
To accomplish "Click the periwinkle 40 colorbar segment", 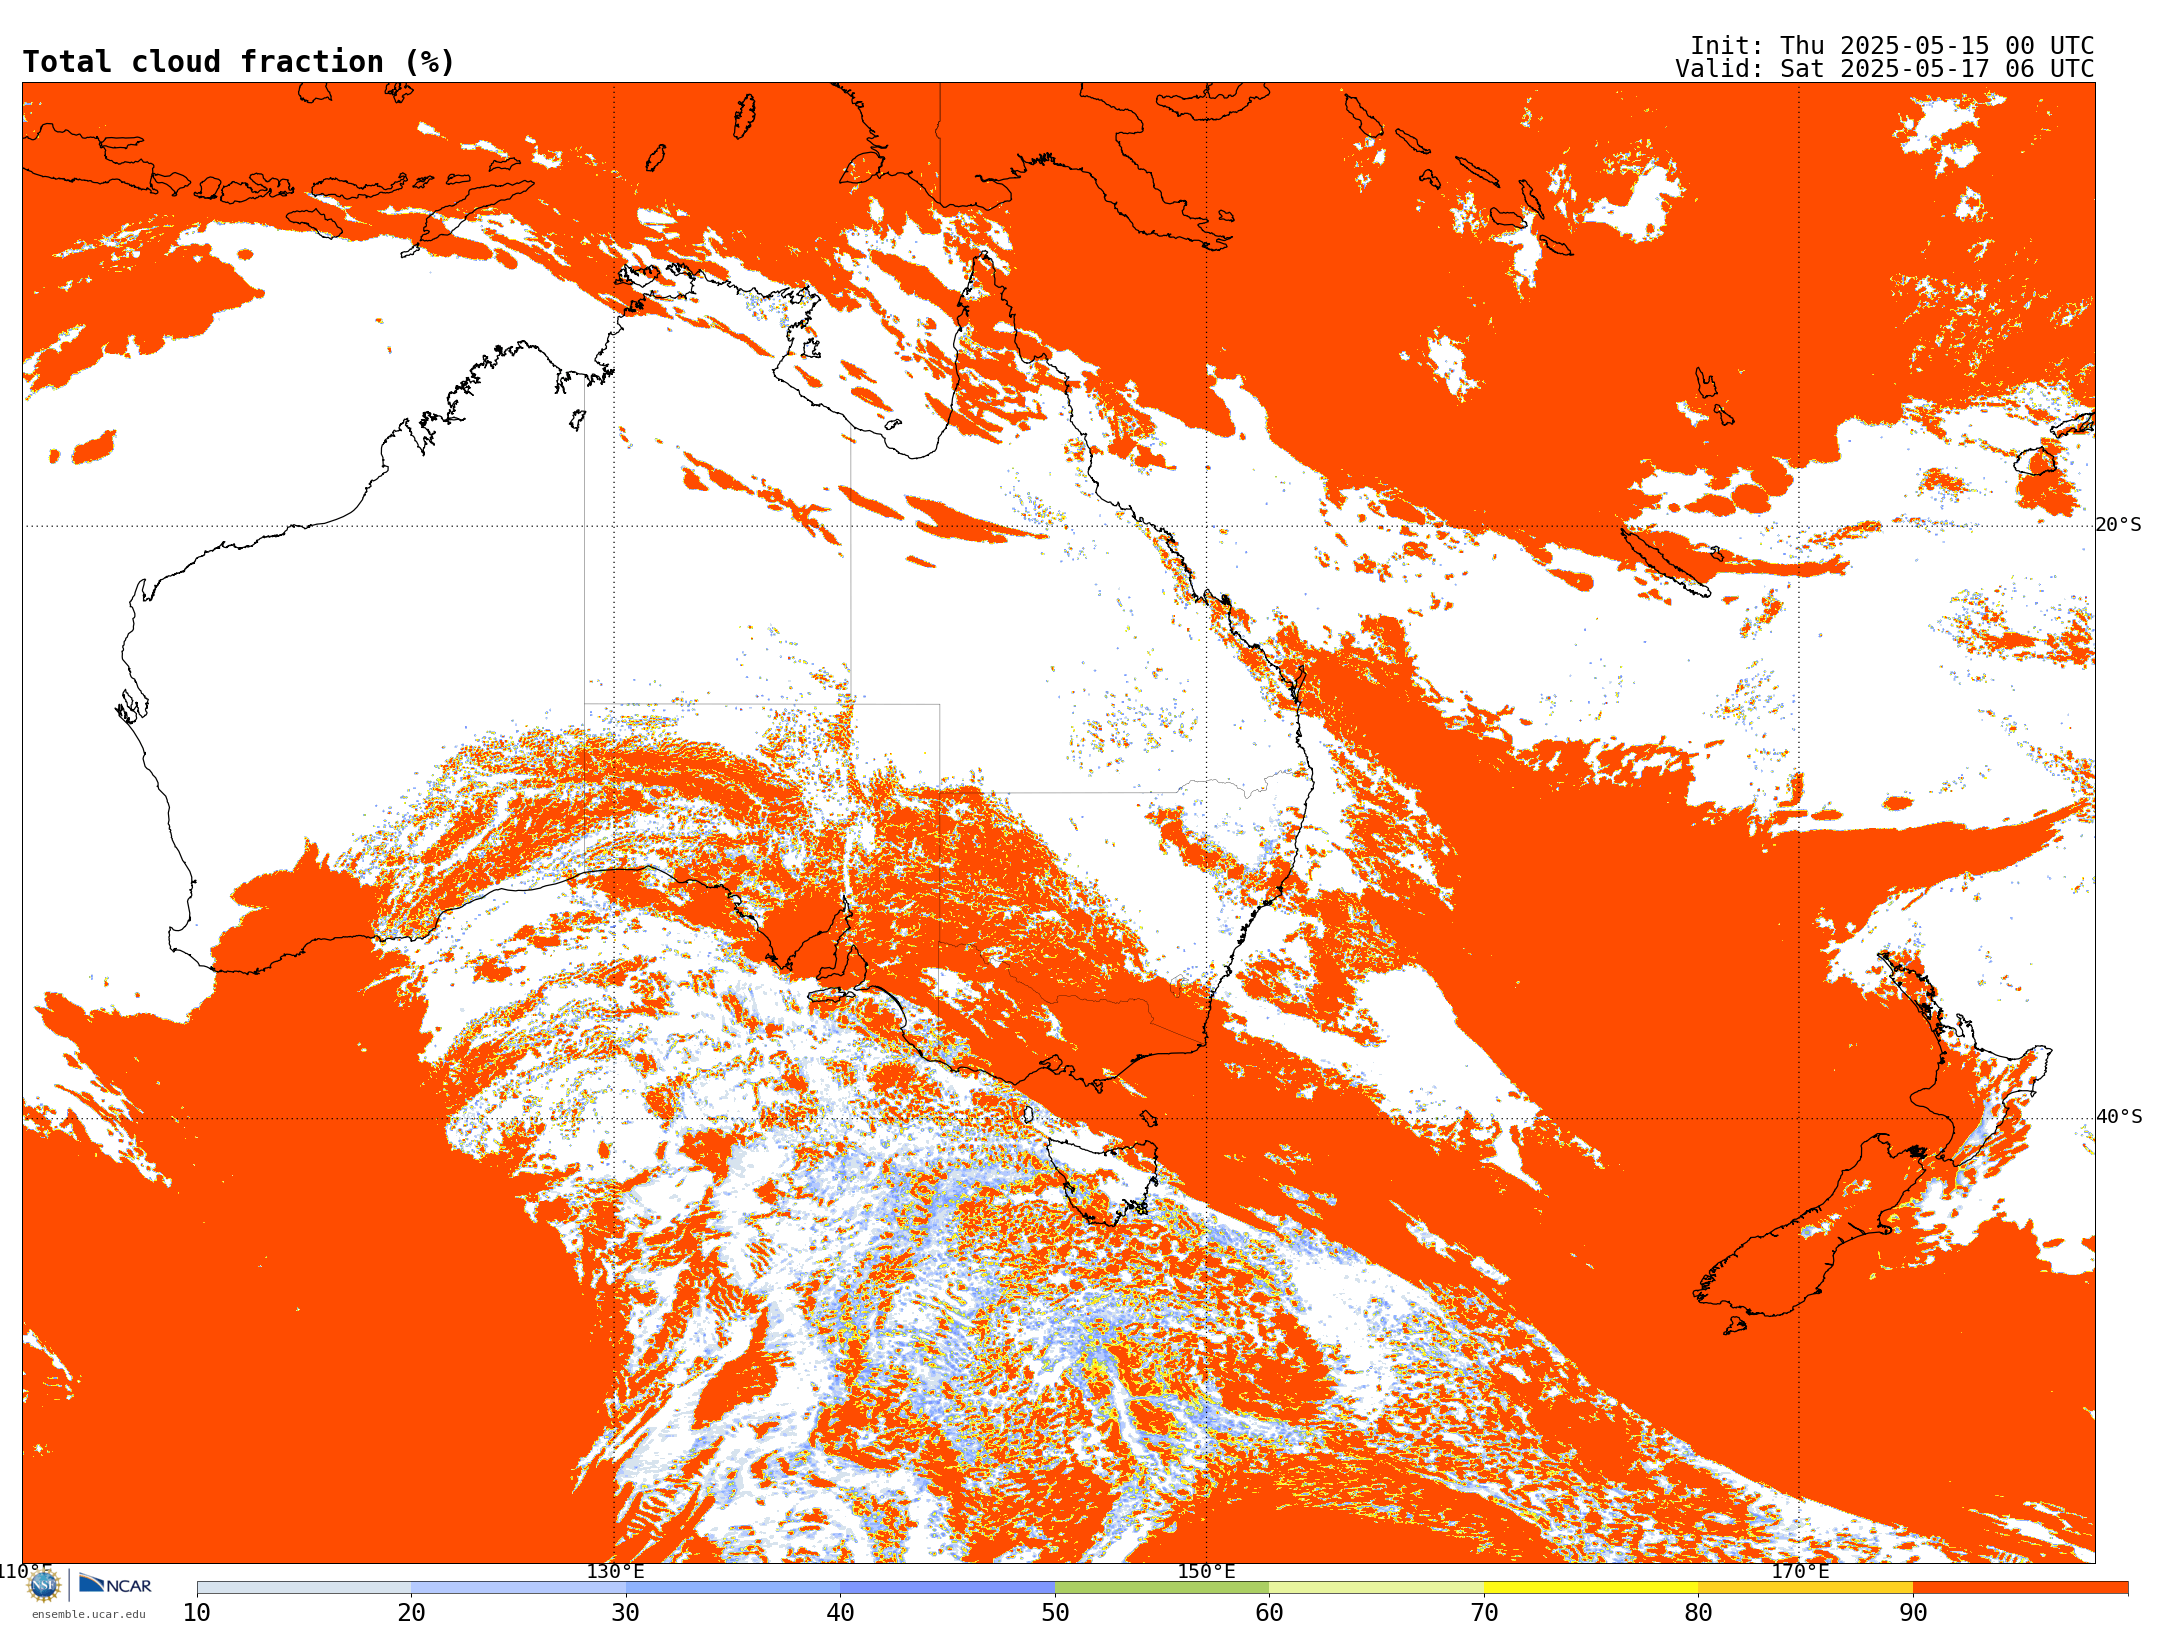I will tap(947, 1588).
